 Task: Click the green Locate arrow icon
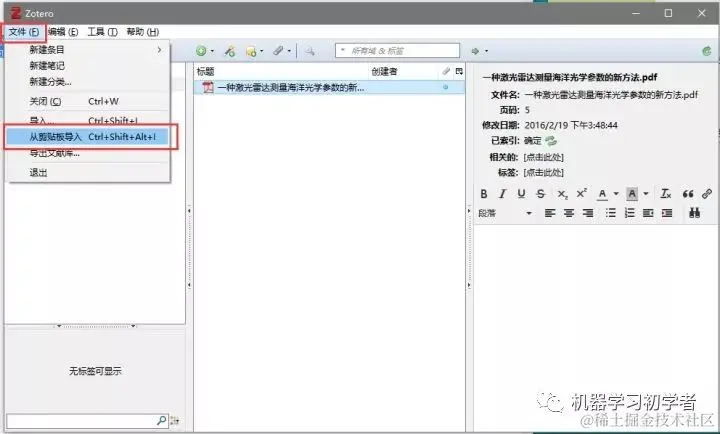(x=475, y=51)
